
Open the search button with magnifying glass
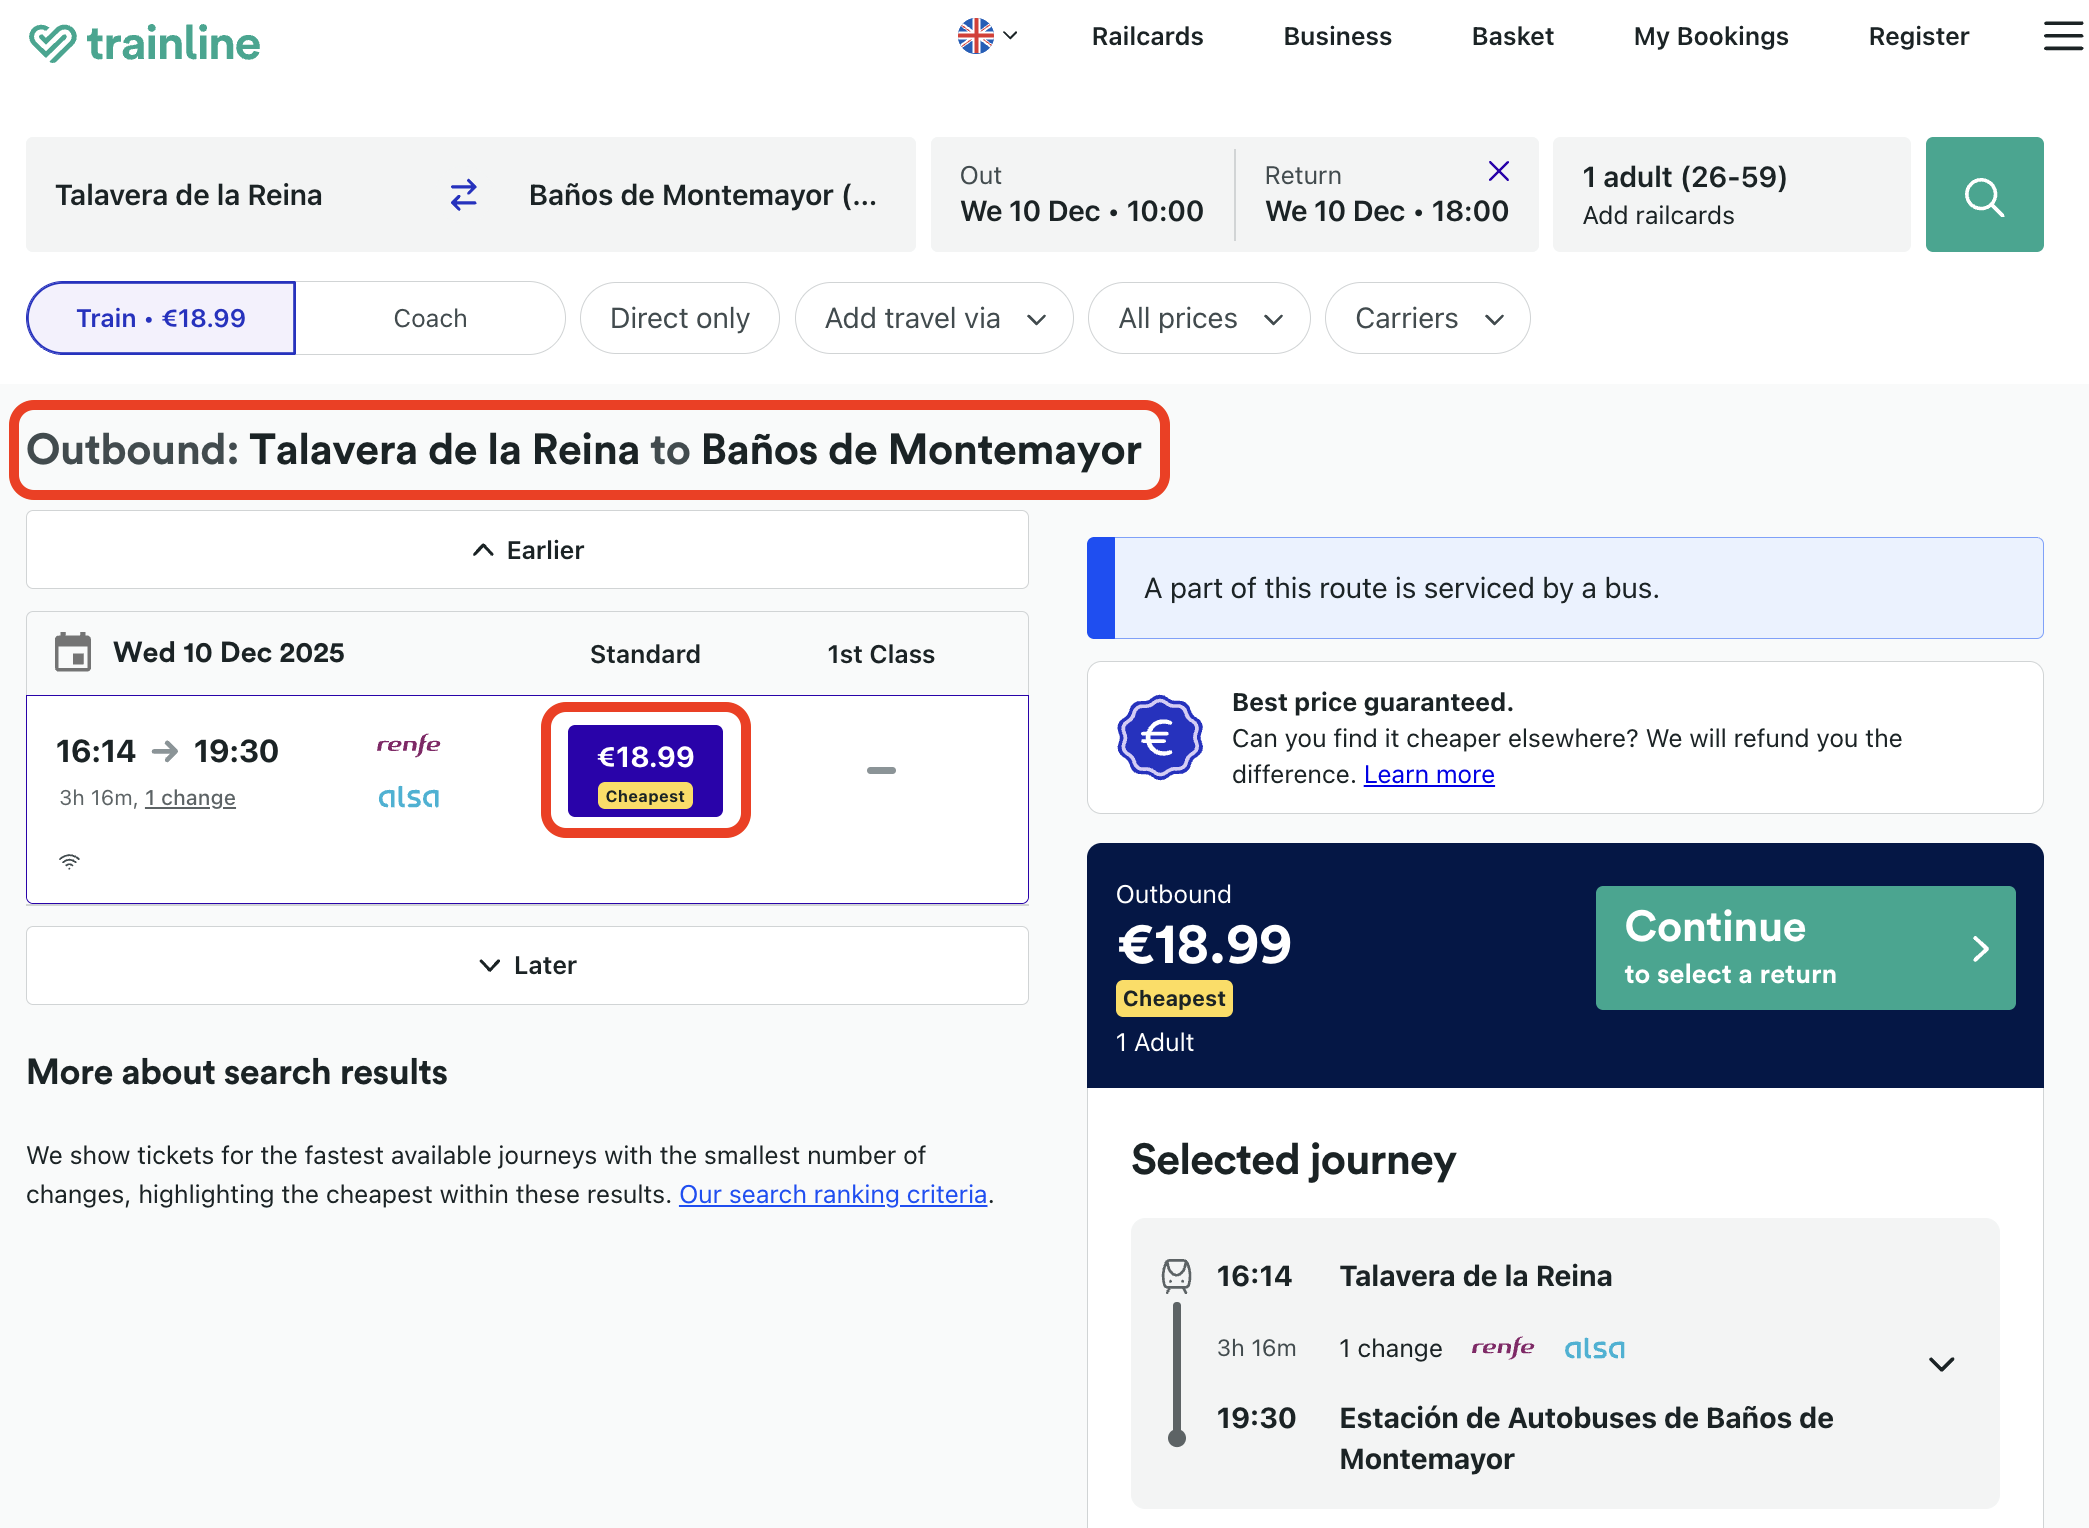[1984, 194]
